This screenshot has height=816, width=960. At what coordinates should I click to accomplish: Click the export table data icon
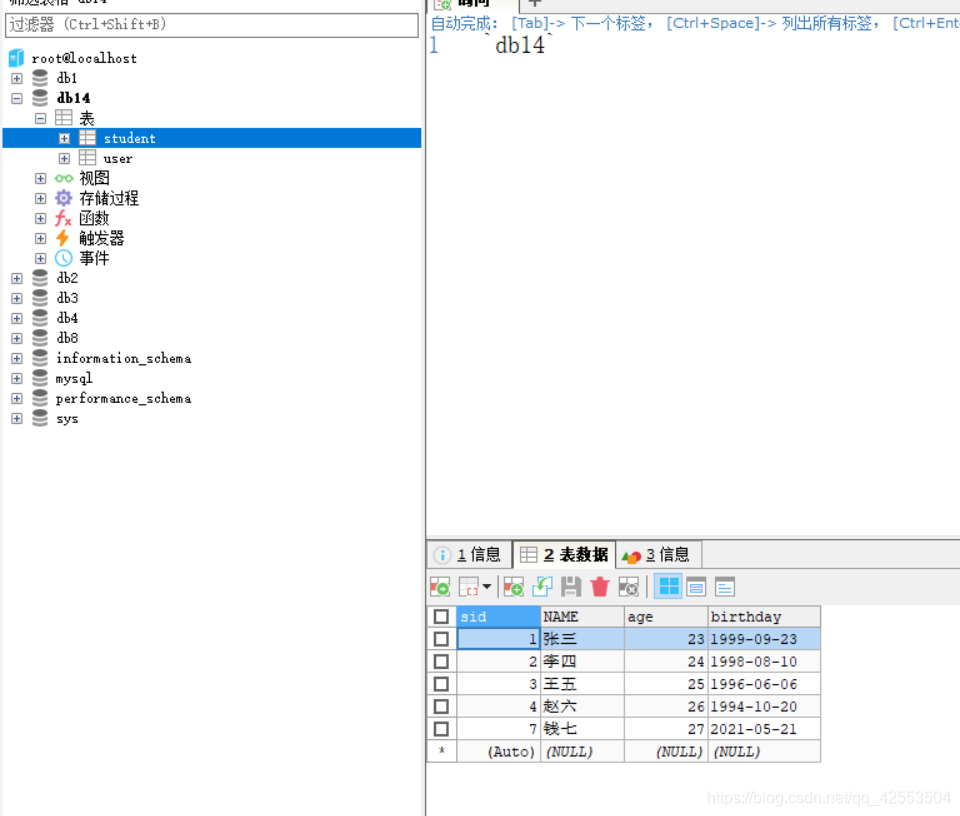click(440, 587)
